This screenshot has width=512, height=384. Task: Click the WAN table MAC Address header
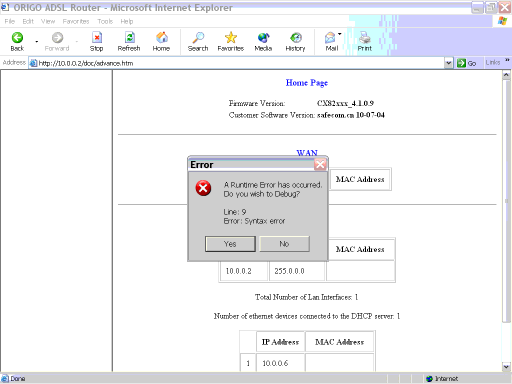360,179
